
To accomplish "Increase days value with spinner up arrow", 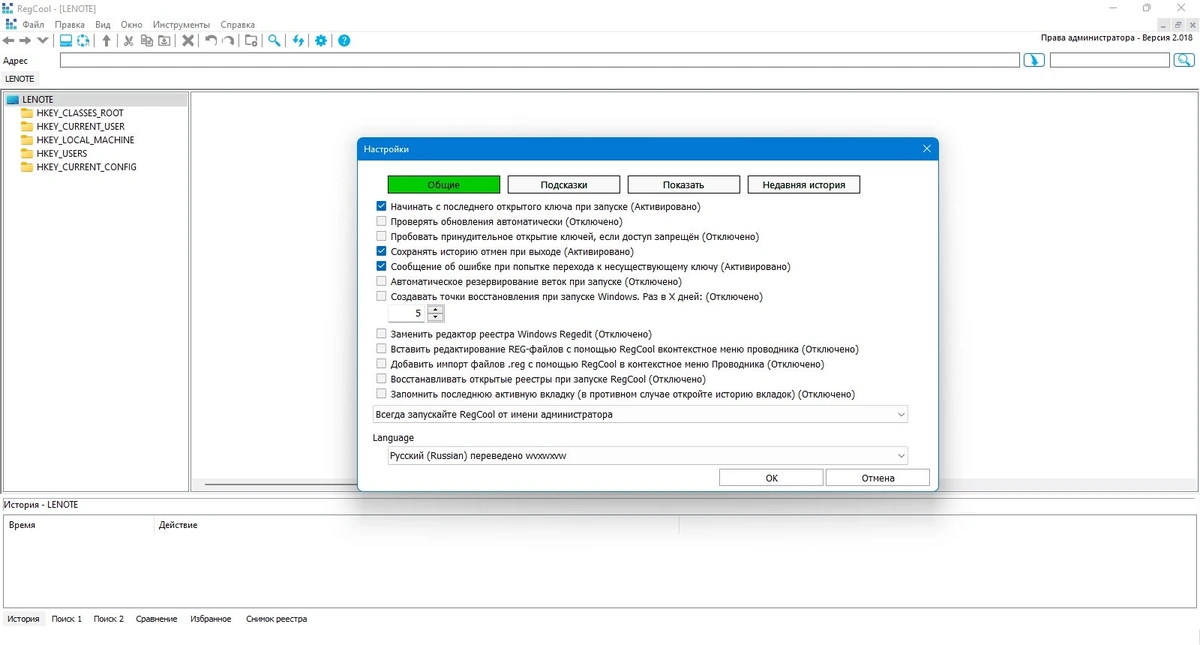I will pos(435,310).
